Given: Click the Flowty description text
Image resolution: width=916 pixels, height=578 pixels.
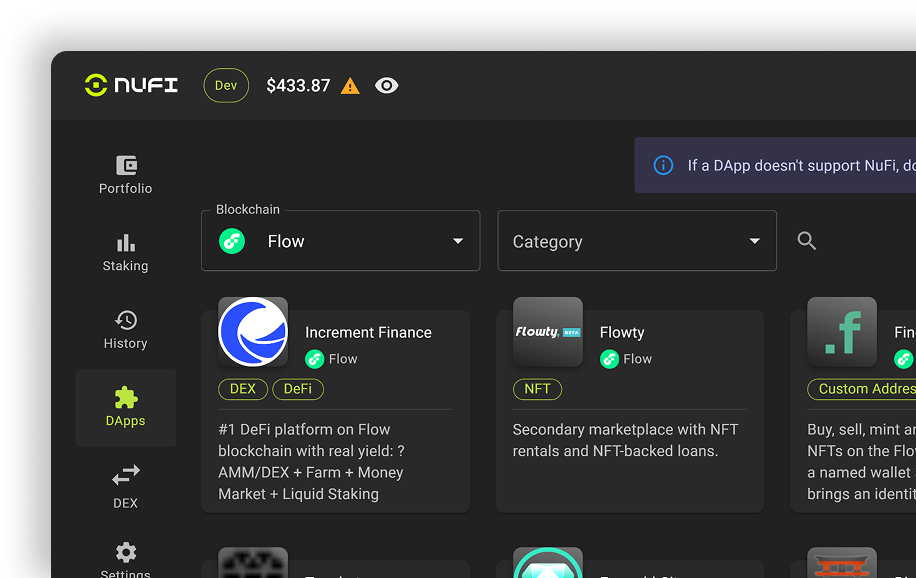Looking at the screenshot, I should click(626, 440).
